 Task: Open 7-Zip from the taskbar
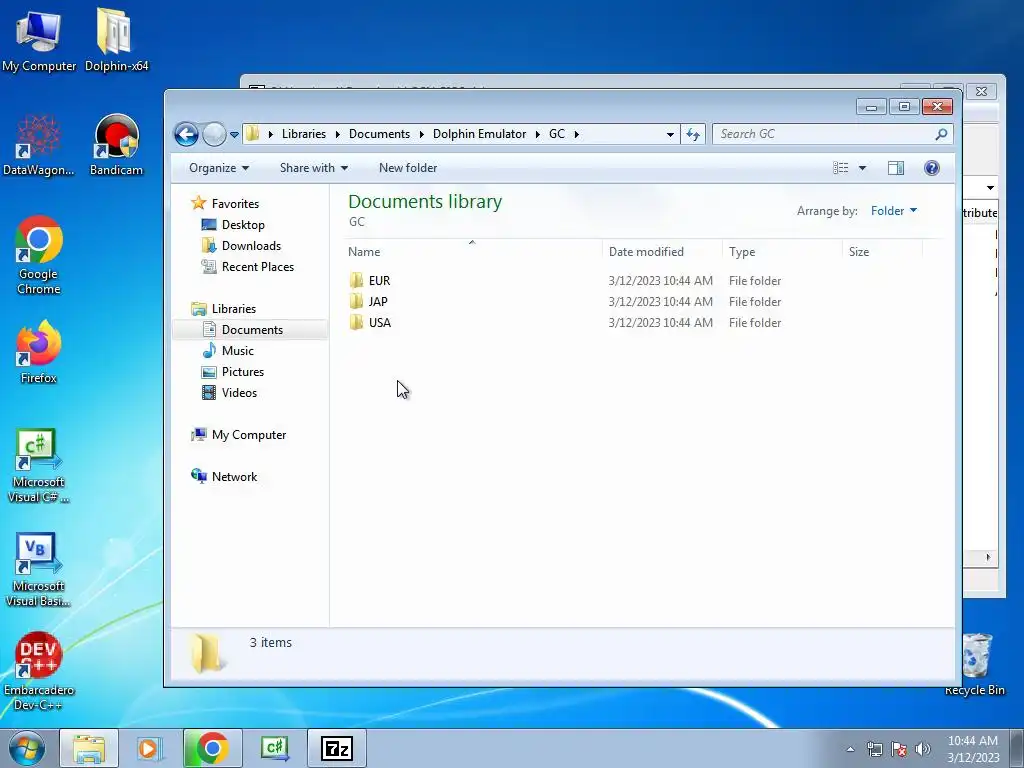[x=337, y=748]
